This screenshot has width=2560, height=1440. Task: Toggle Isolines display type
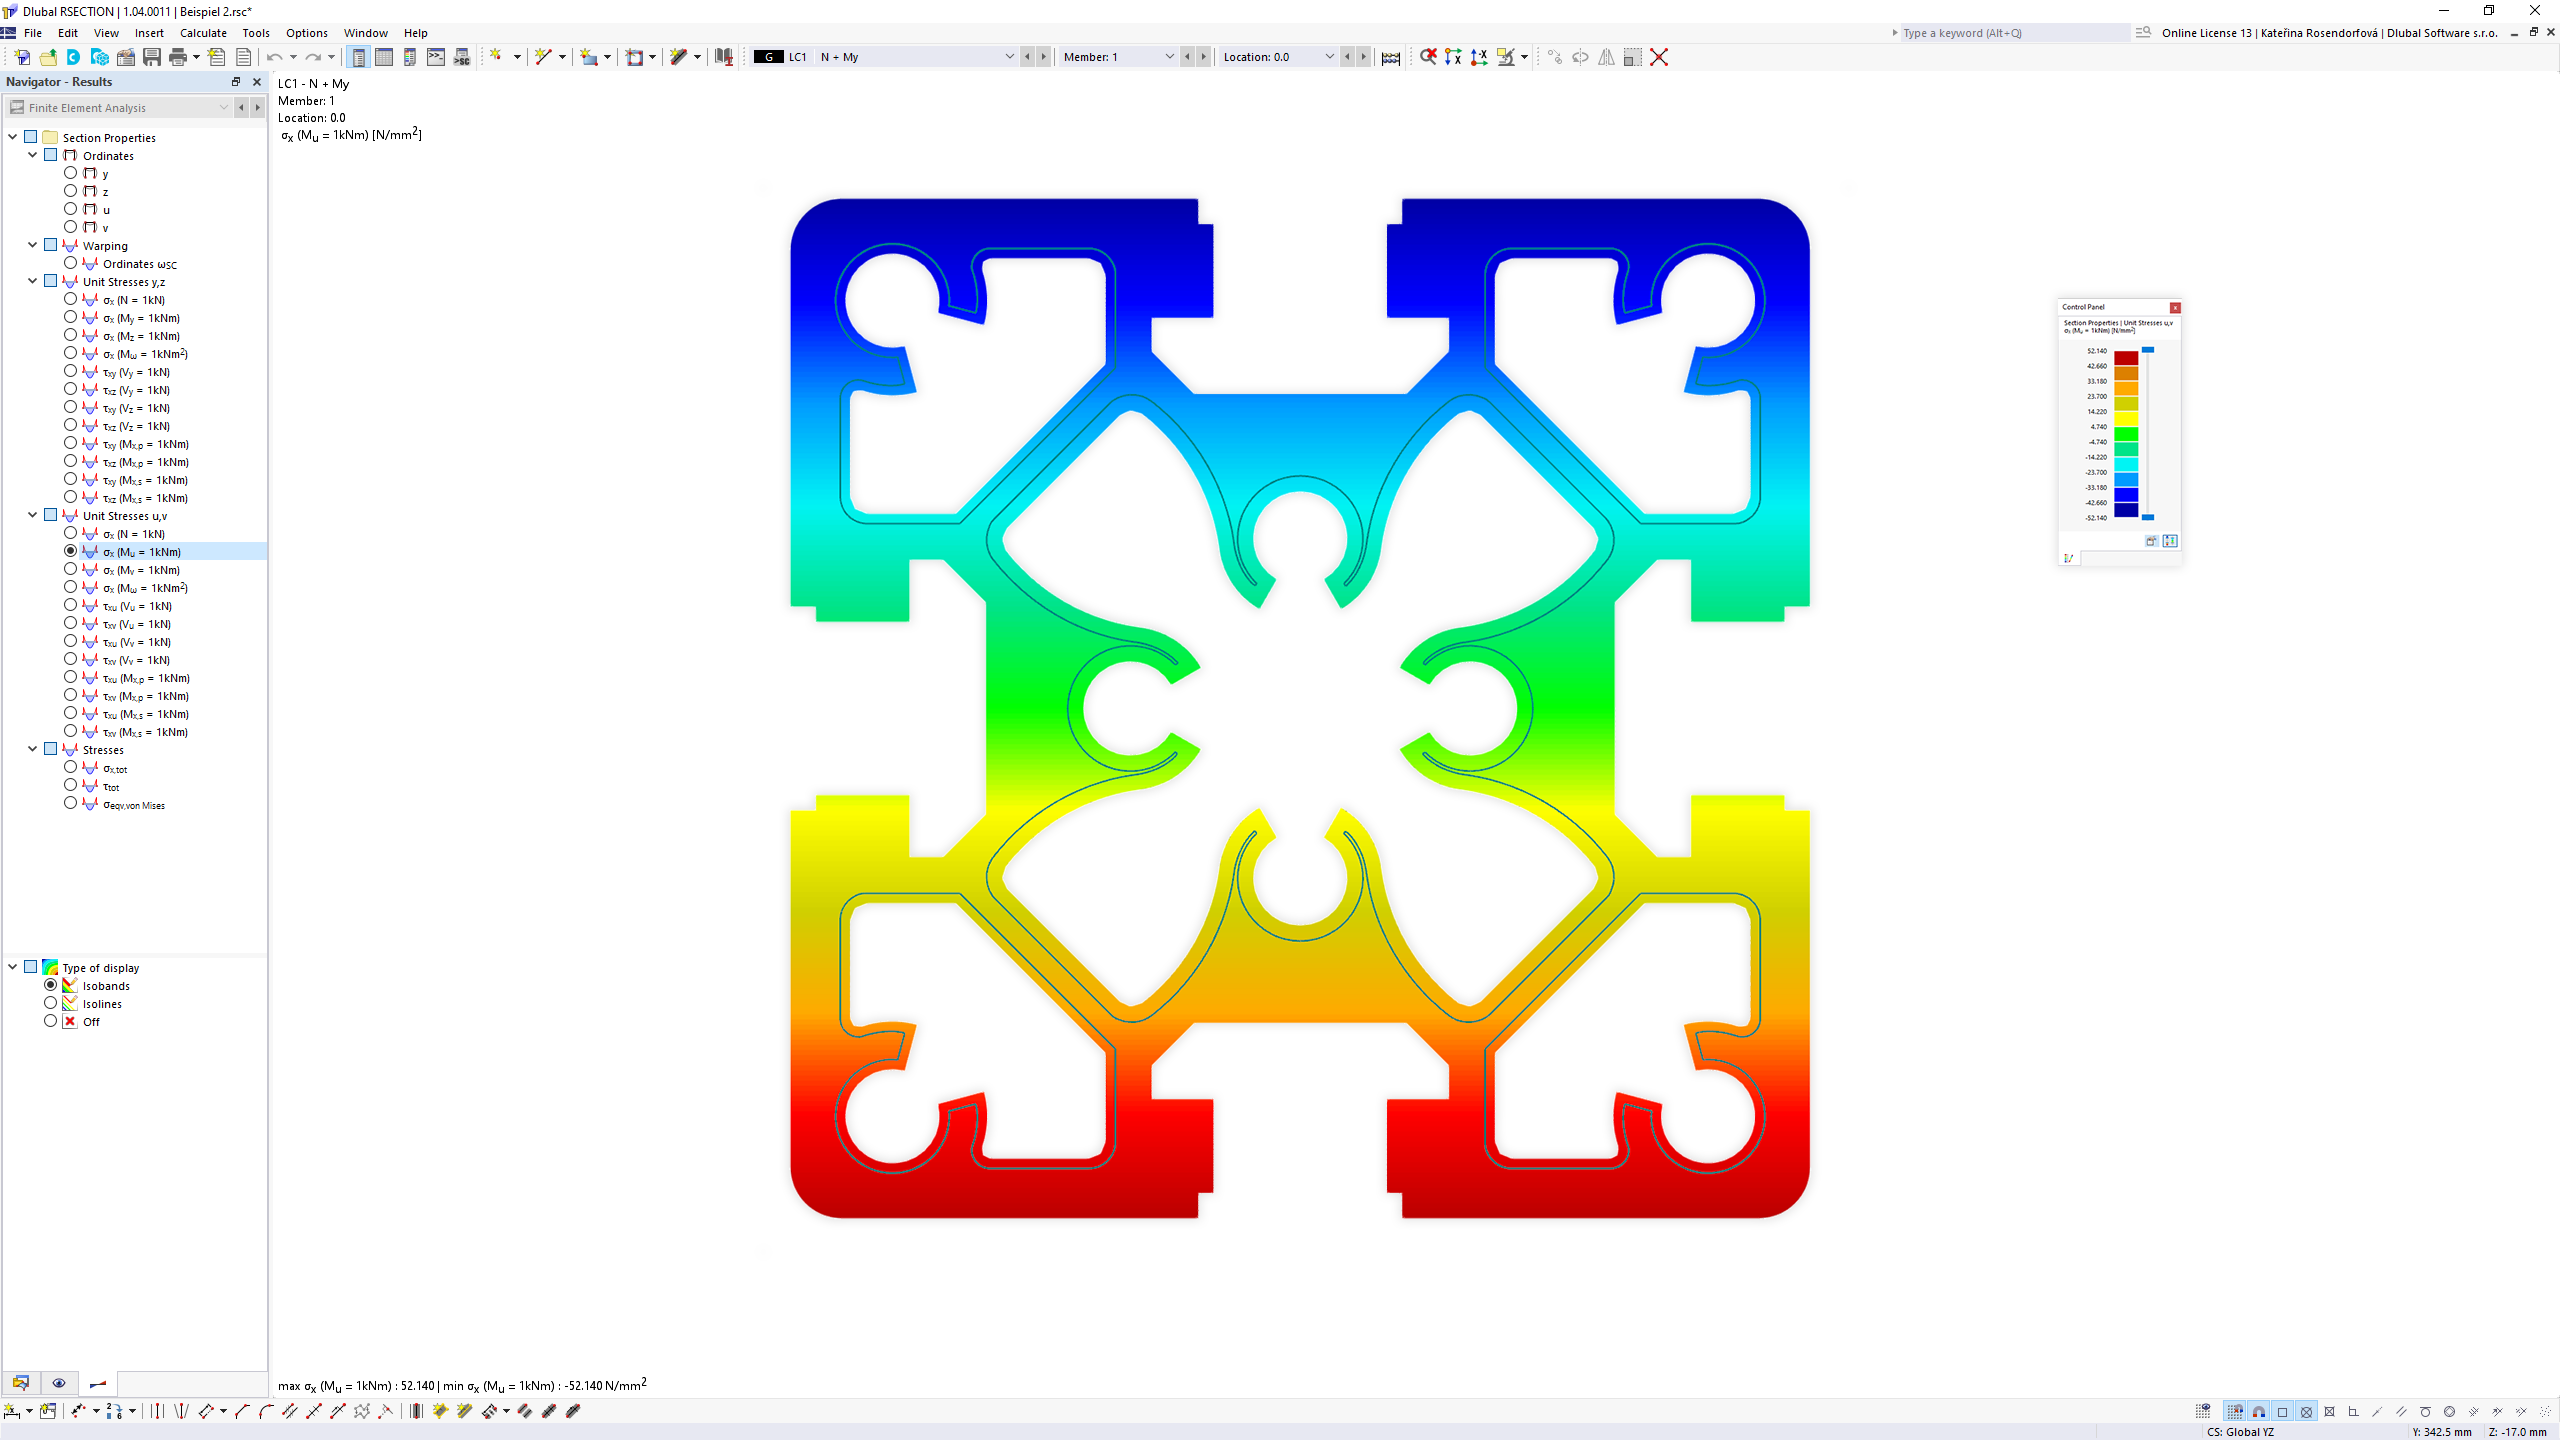(51, 1004)
